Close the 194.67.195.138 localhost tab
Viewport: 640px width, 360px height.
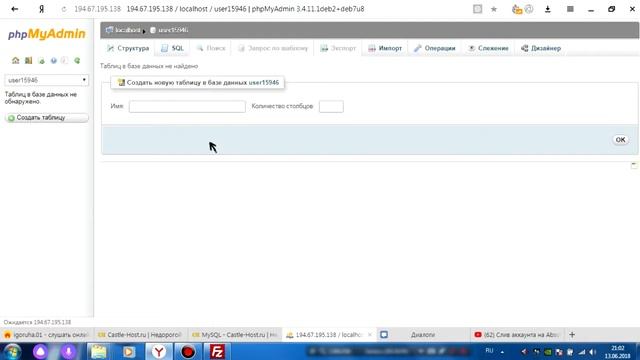(369, 335)
